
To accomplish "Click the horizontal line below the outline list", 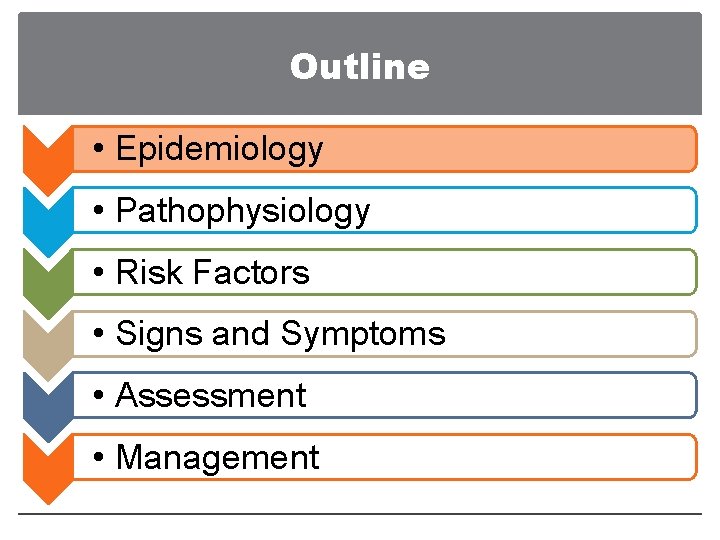I will coord(360,514).
